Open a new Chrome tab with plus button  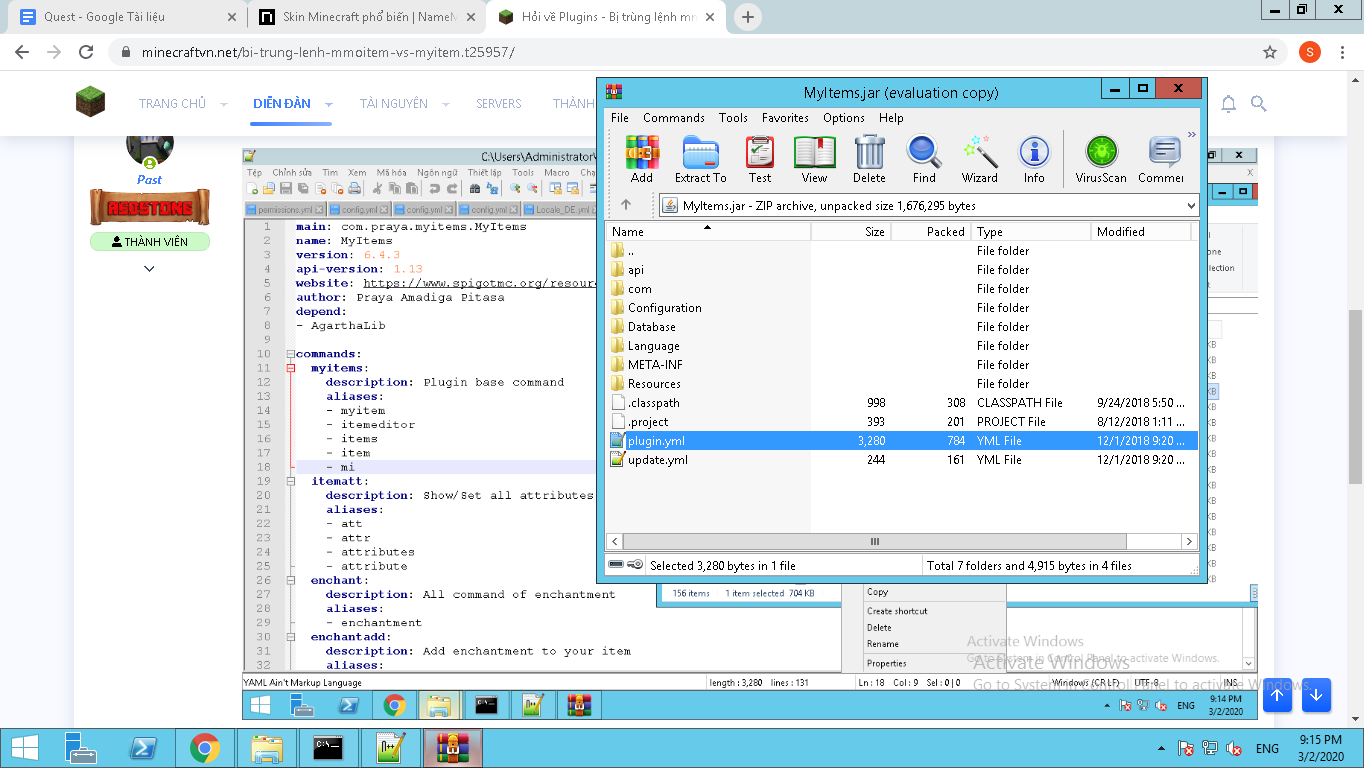[x=748, y=17]
